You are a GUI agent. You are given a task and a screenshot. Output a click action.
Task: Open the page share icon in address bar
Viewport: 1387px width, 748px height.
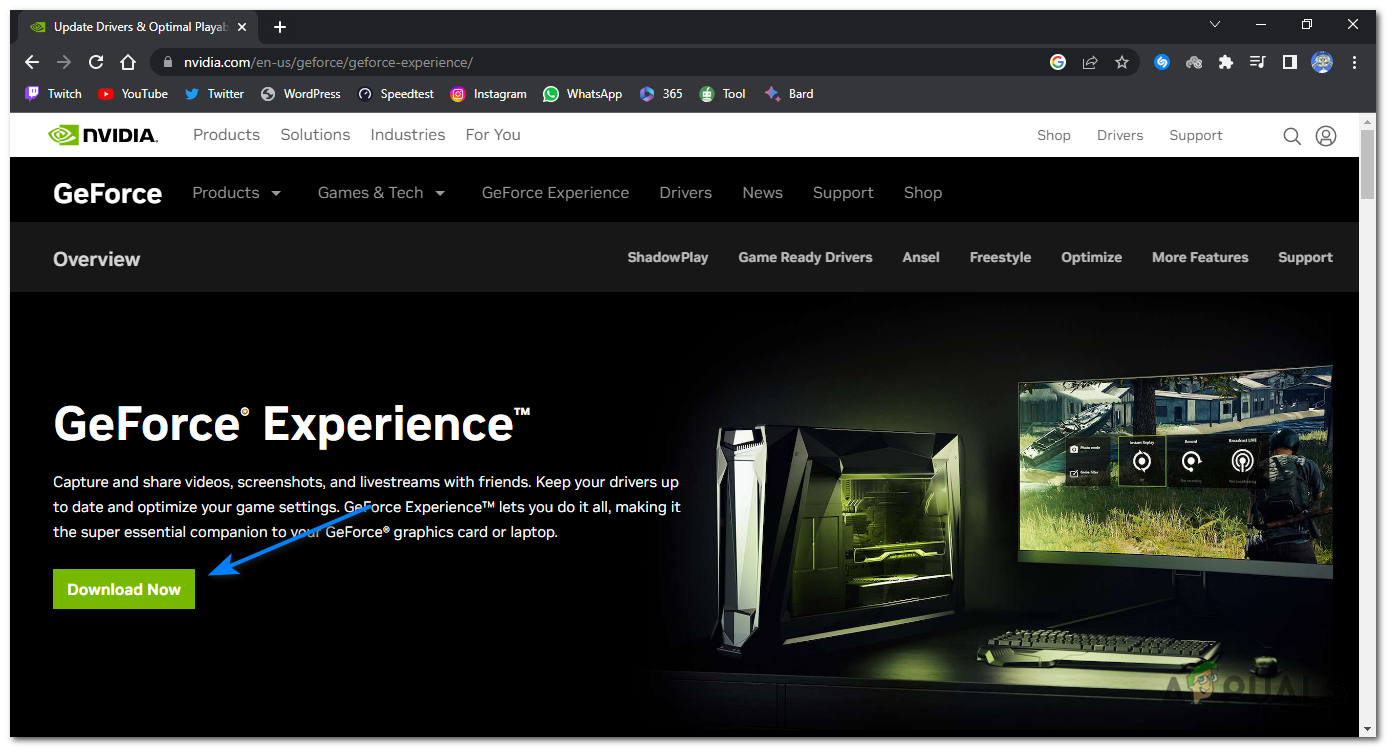pos(1089,62)
